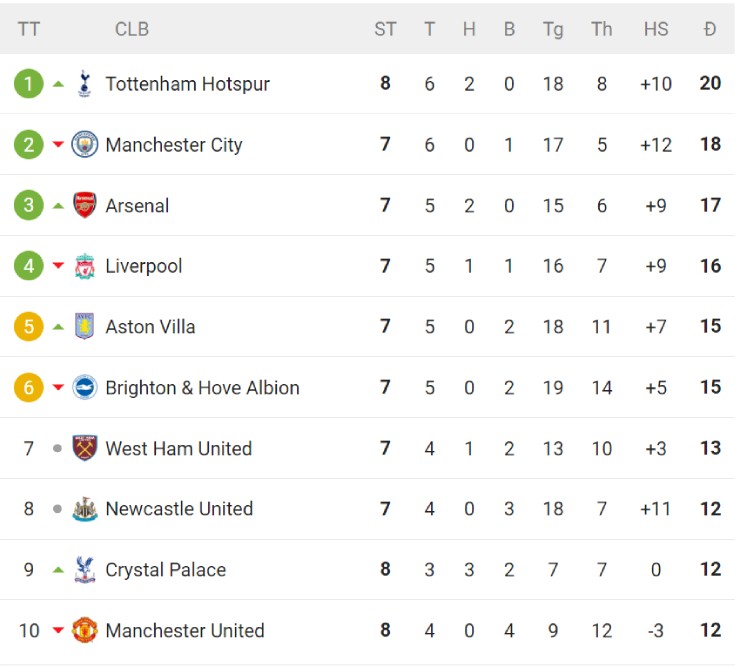Click the Brighton & Hove Albion crest

click(85, 388)
